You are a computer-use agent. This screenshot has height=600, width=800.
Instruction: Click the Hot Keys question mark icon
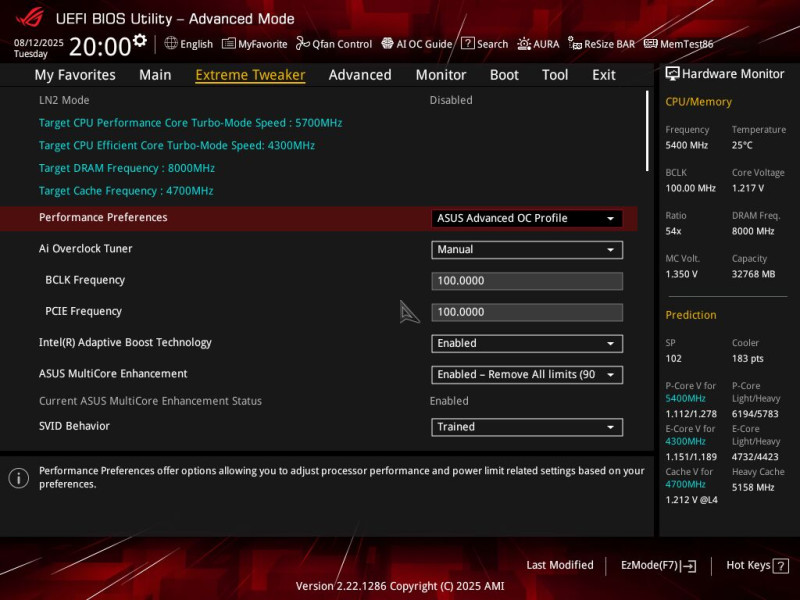point(781,566)
